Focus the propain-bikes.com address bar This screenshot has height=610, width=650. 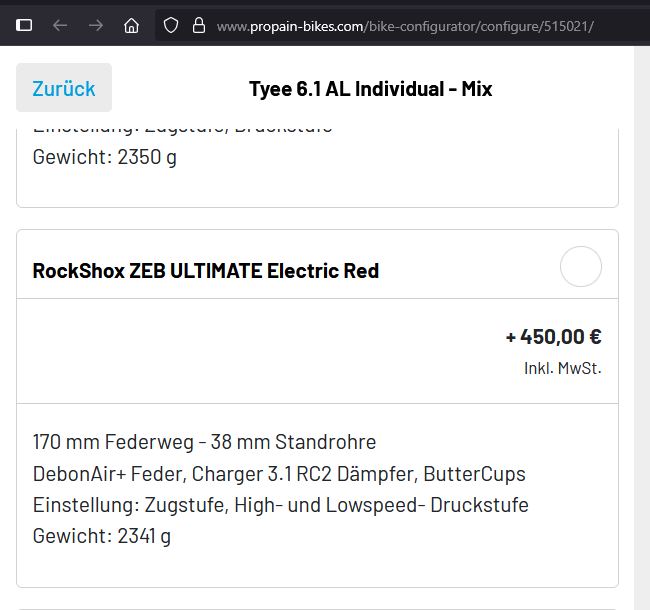pyautogui.click(x=405, y=25)
